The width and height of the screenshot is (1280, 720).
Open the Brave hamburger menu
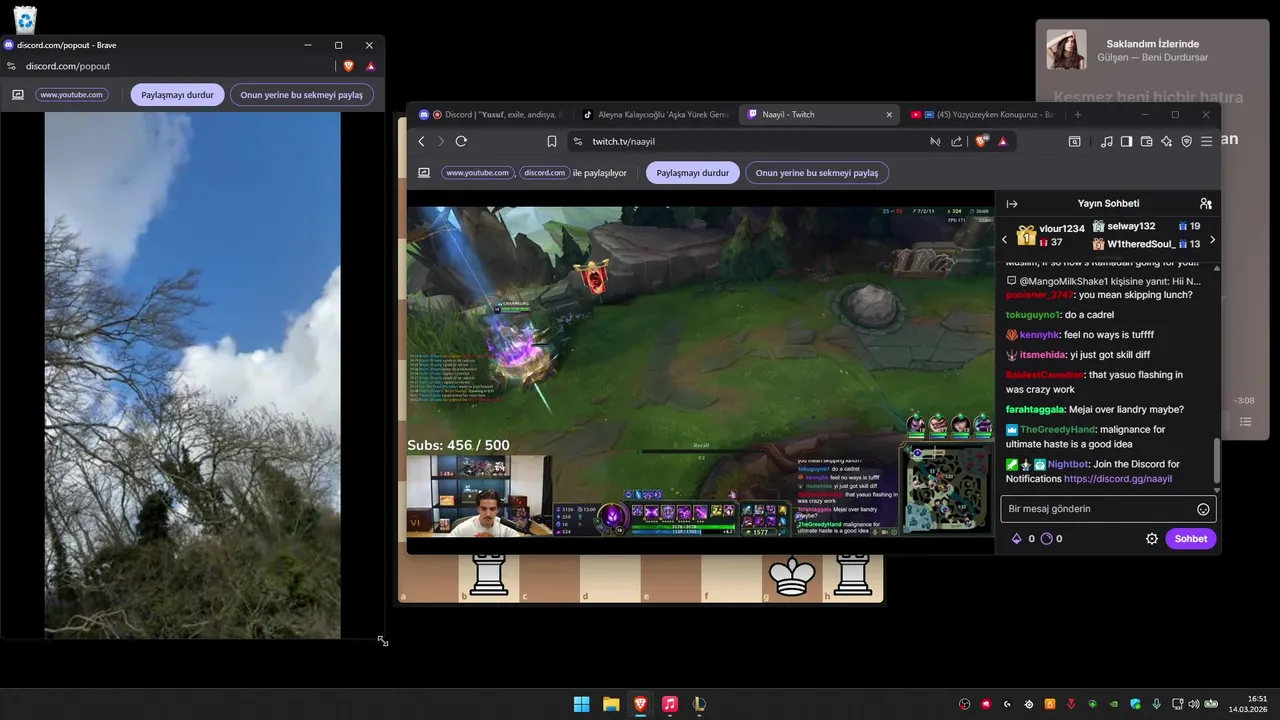[1207, 141]
